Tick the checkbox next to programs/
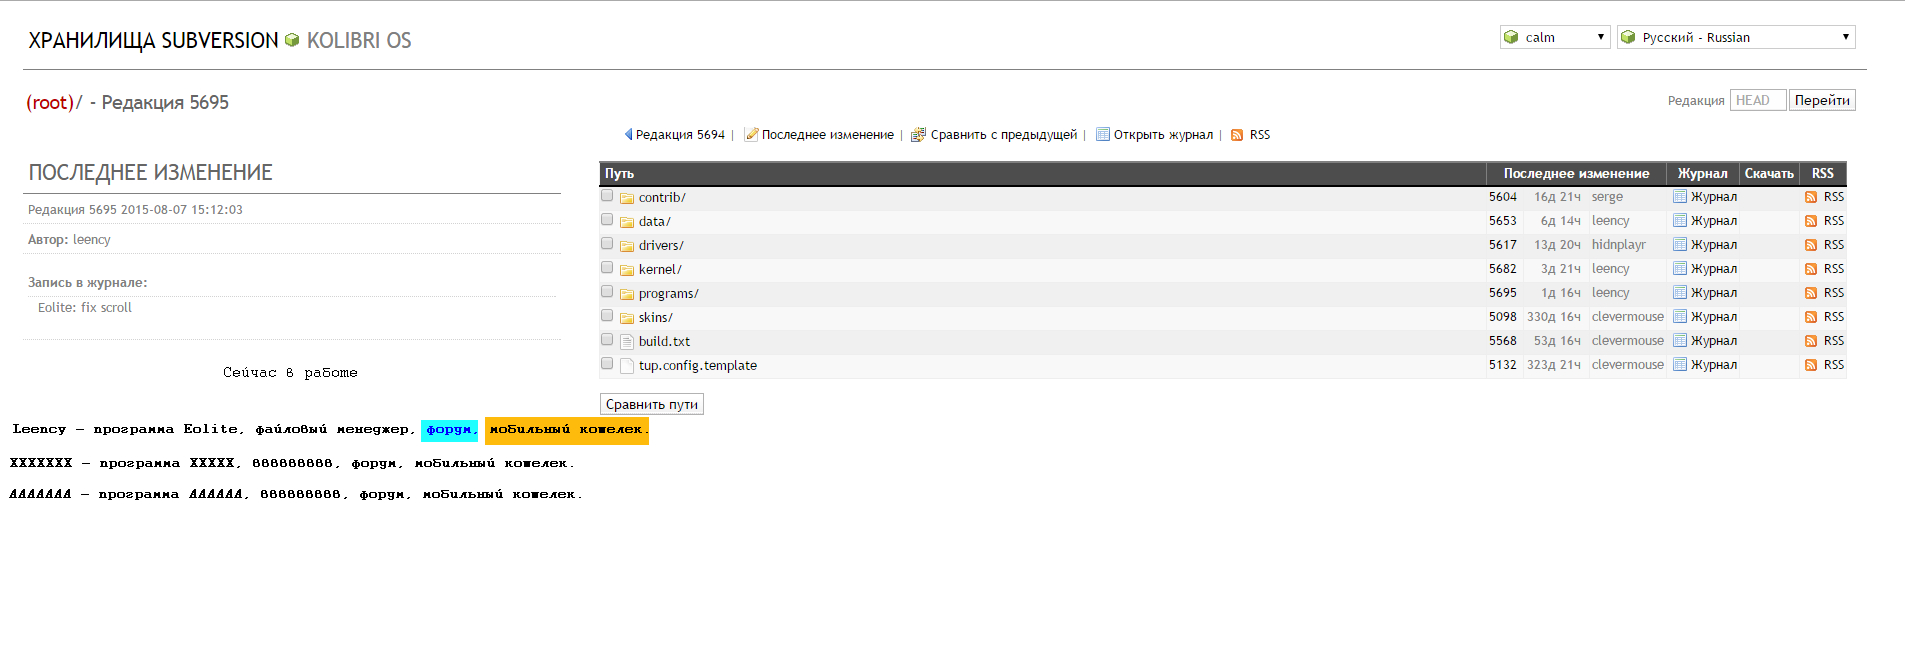 [x=607, y=292]
